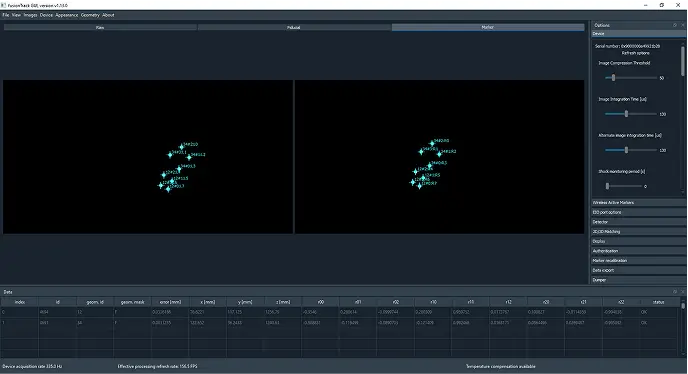Click the OK status cell in row 0
The width and height of the screenshot is (688, 374).
pyautogui.click(x=659, y=312)
